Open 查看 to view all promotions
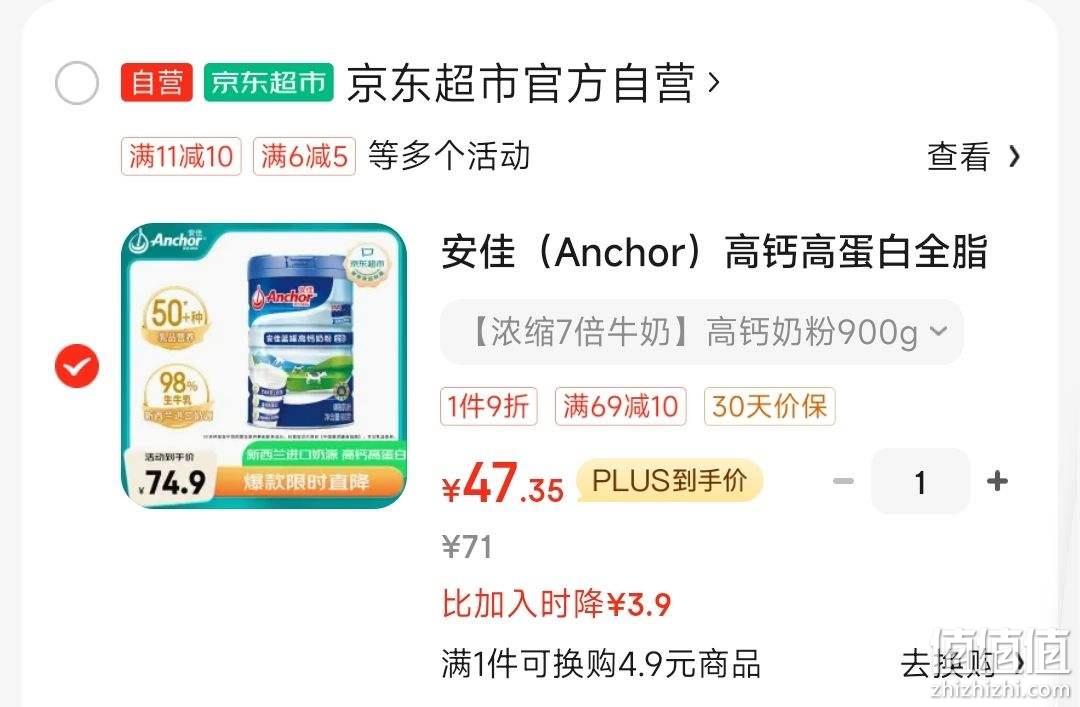The width and height of the screenshot is (1080, 707). click(x=973, y=156)
